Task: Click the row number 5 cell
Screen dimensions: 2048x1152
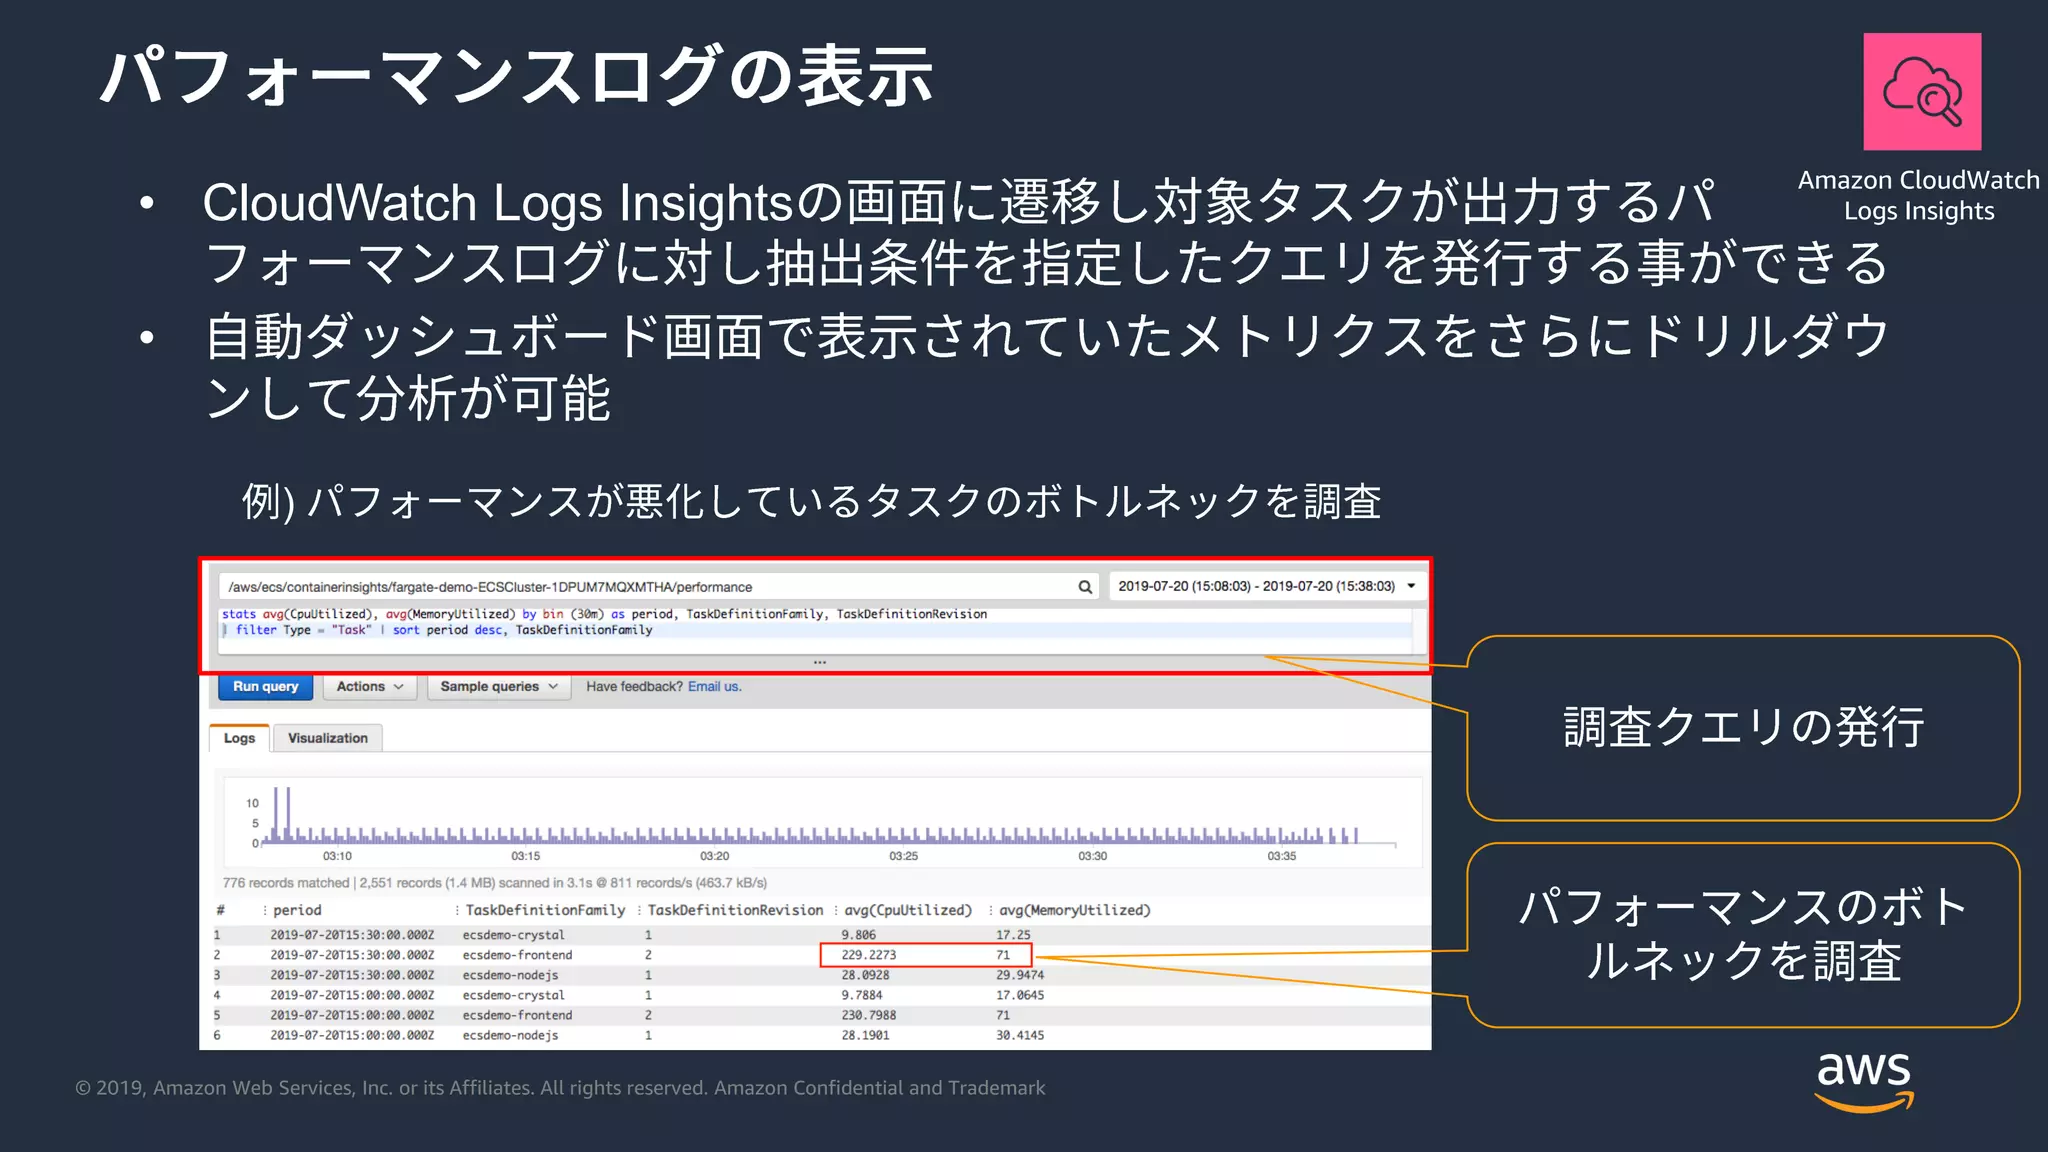Action: click(x=216, y=1015)
